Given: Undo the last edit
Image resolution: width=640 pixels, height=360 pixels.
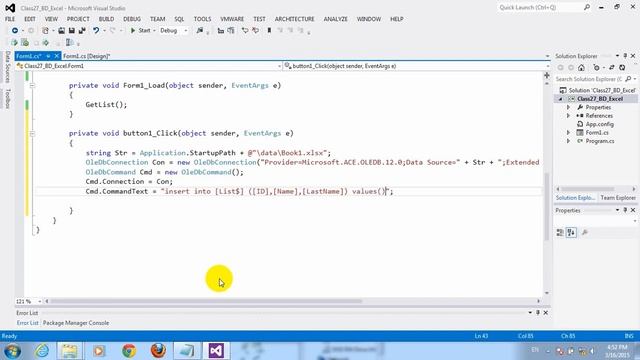Looking at the screenshot, I should [96, 31].
